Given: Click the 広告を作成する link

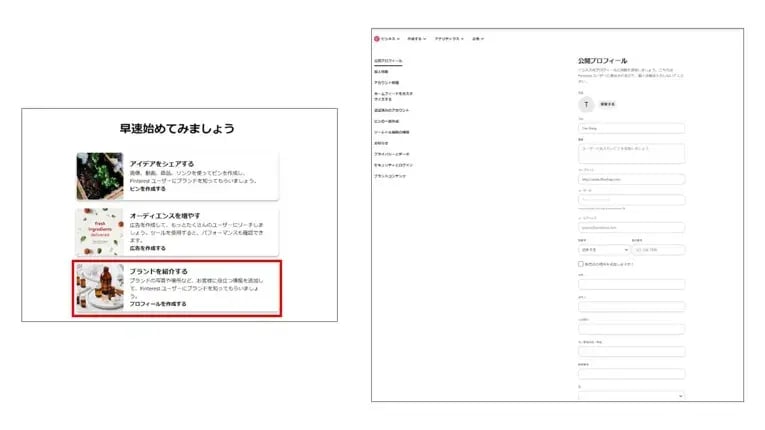Looking at the screenshot, I should coord(148,247).
